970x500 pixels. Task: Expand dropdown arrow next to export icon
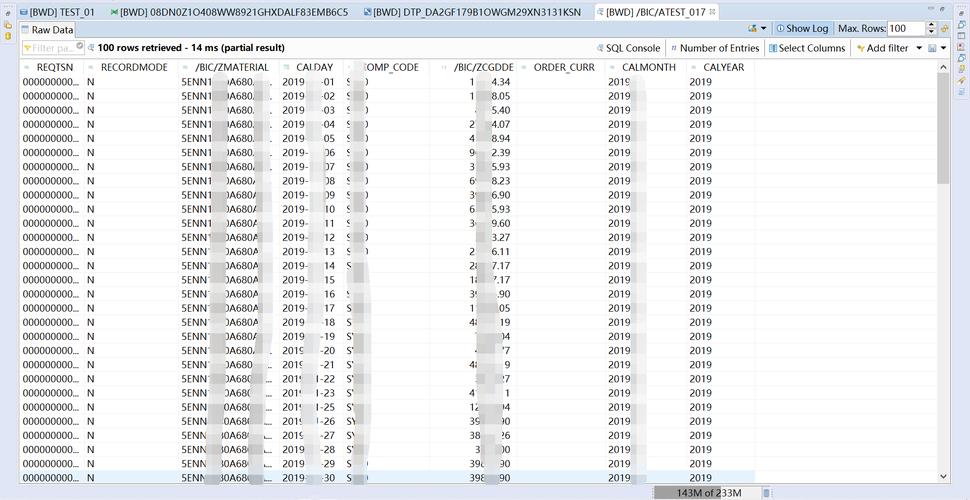coord(763,28)
